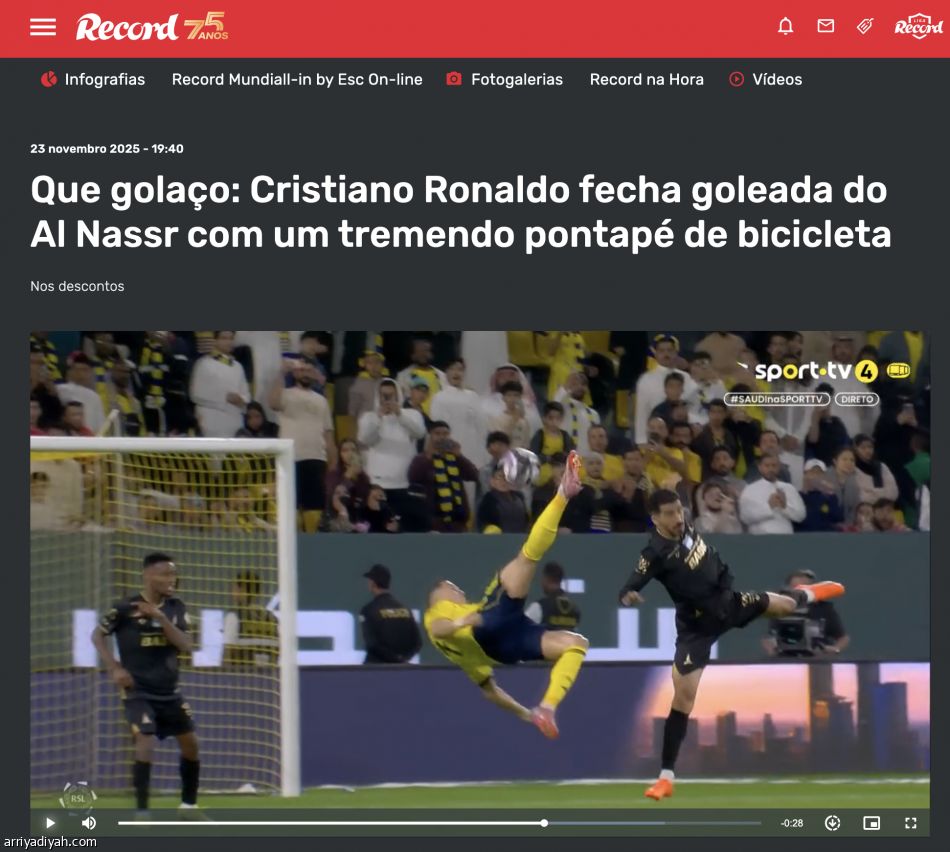Click the Record 75 anos logo

pos(151,27)
